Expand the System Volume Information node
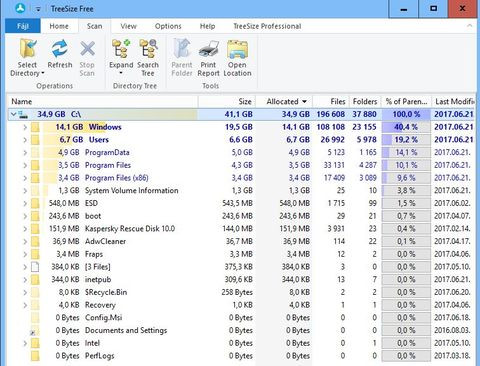Viewport: 480px width, 366px height. pos(25,191)
